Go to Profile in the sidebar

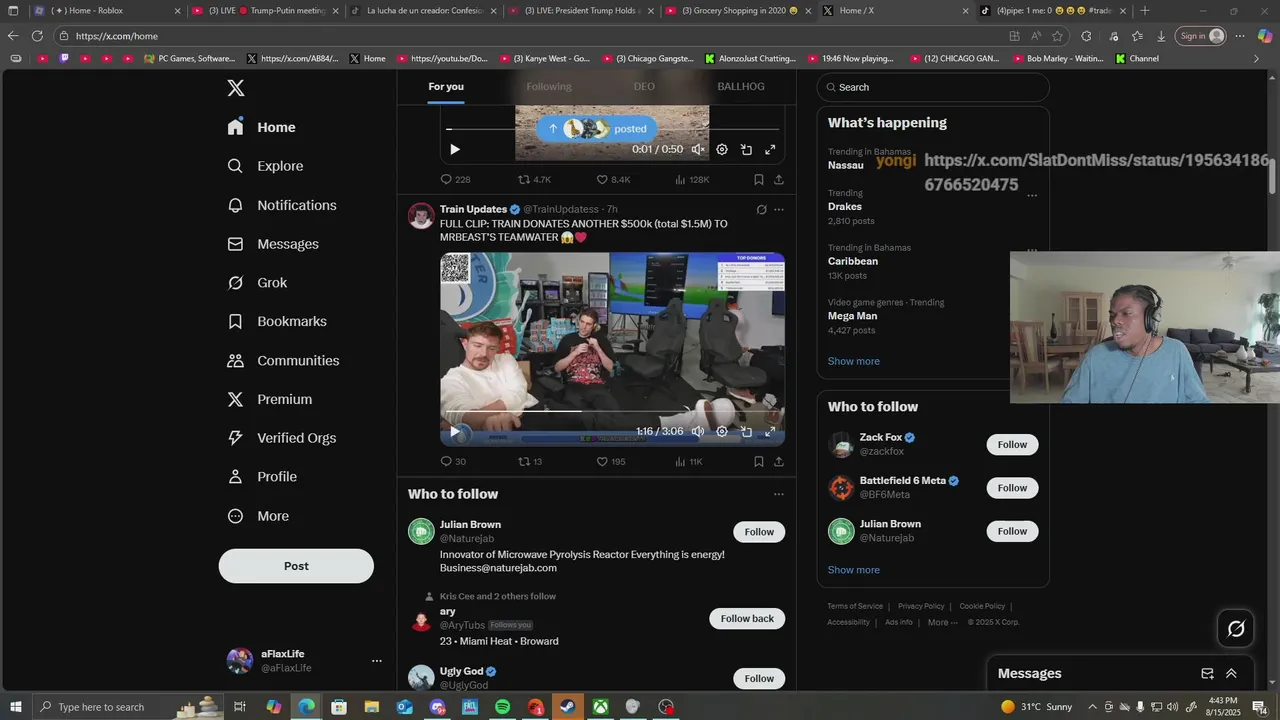point(262,477)
